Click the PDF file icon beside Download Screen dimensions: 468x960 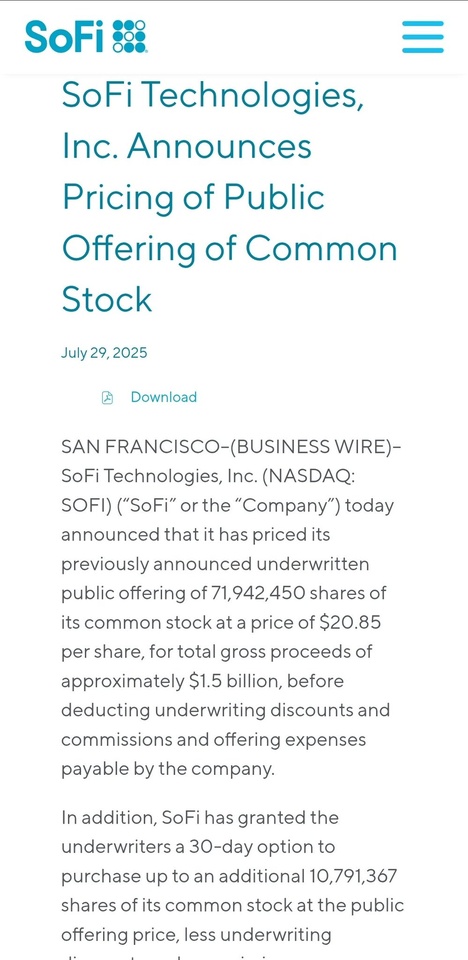coord(107,397)
